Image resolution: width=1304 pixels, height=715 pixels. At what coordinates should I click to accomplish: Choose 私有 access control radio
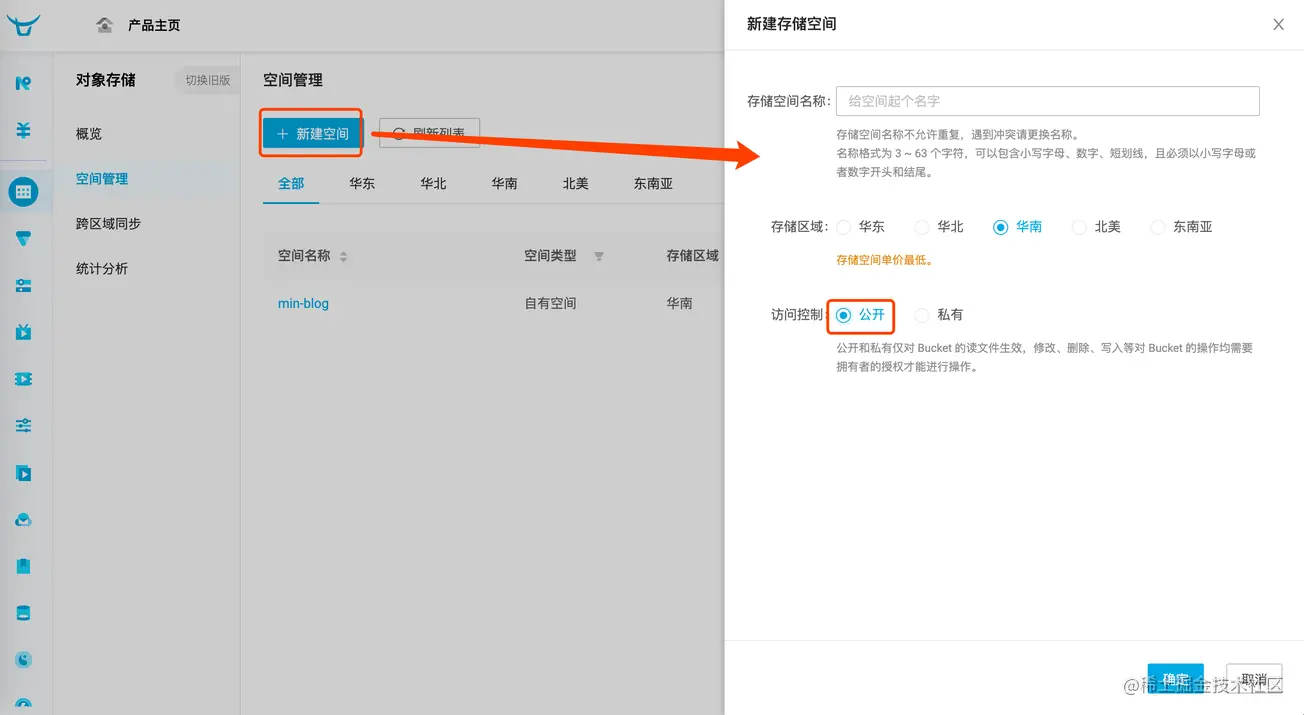point(922,315)
